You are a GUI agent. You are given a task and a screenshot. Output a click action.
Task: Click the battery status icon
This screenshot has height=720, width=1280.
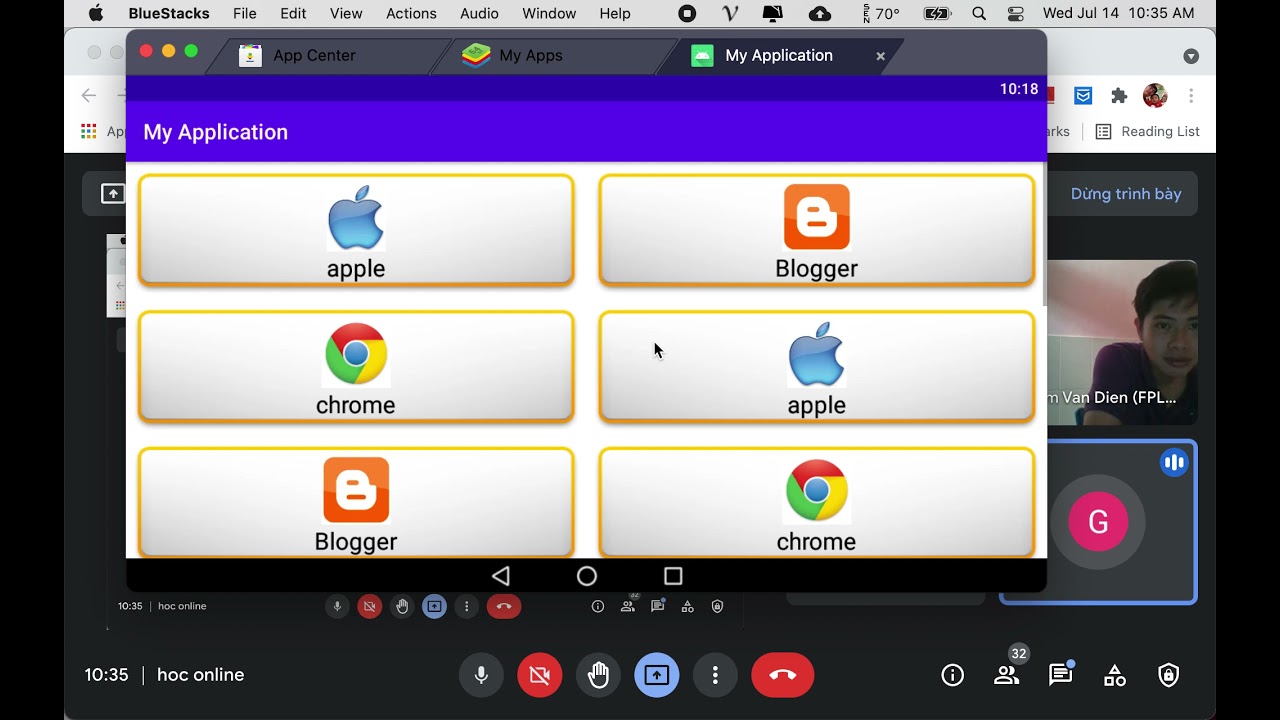pos(937,13)
